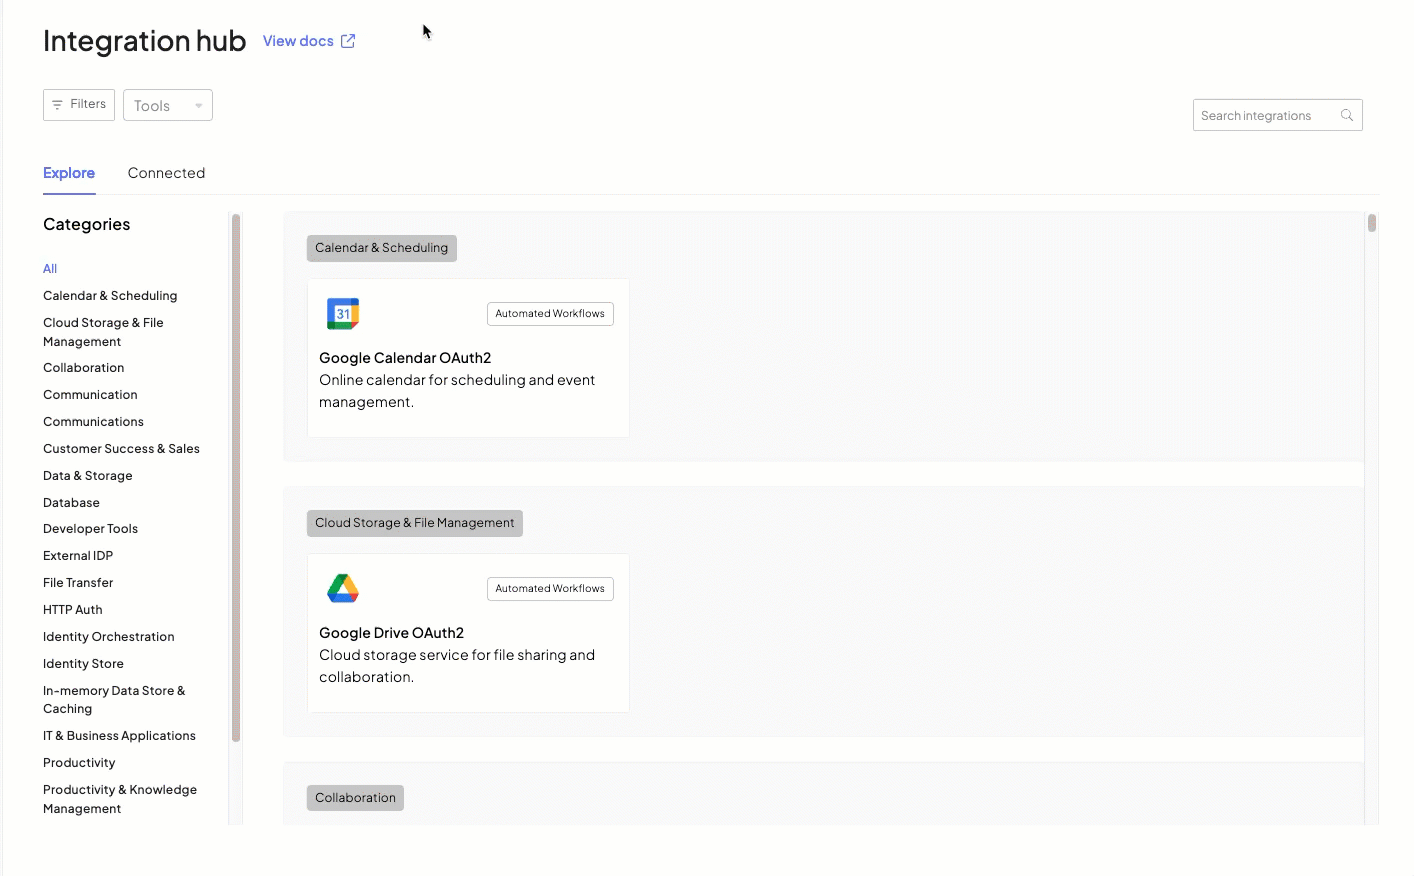
Task: Click the Google Calendar logo icon
Action: [343, 314]
